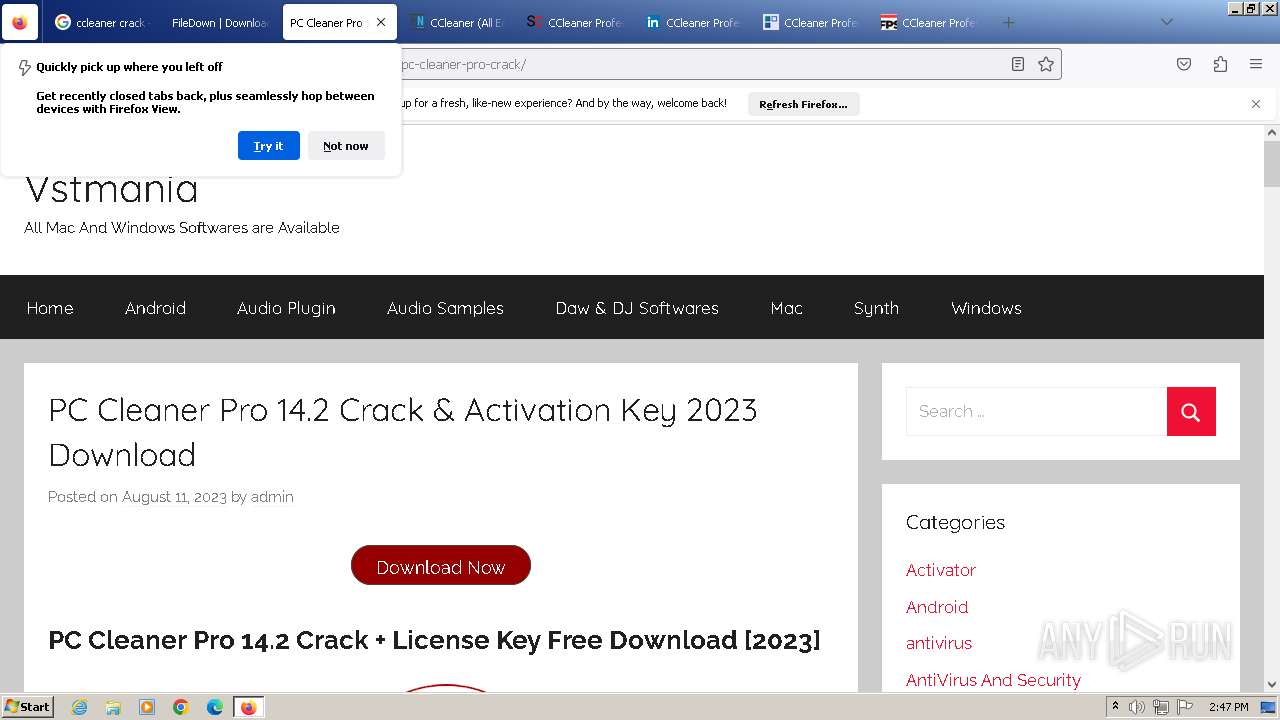Open the Windows menu item
The image size is (1280, 720).
tap(986, 308)
